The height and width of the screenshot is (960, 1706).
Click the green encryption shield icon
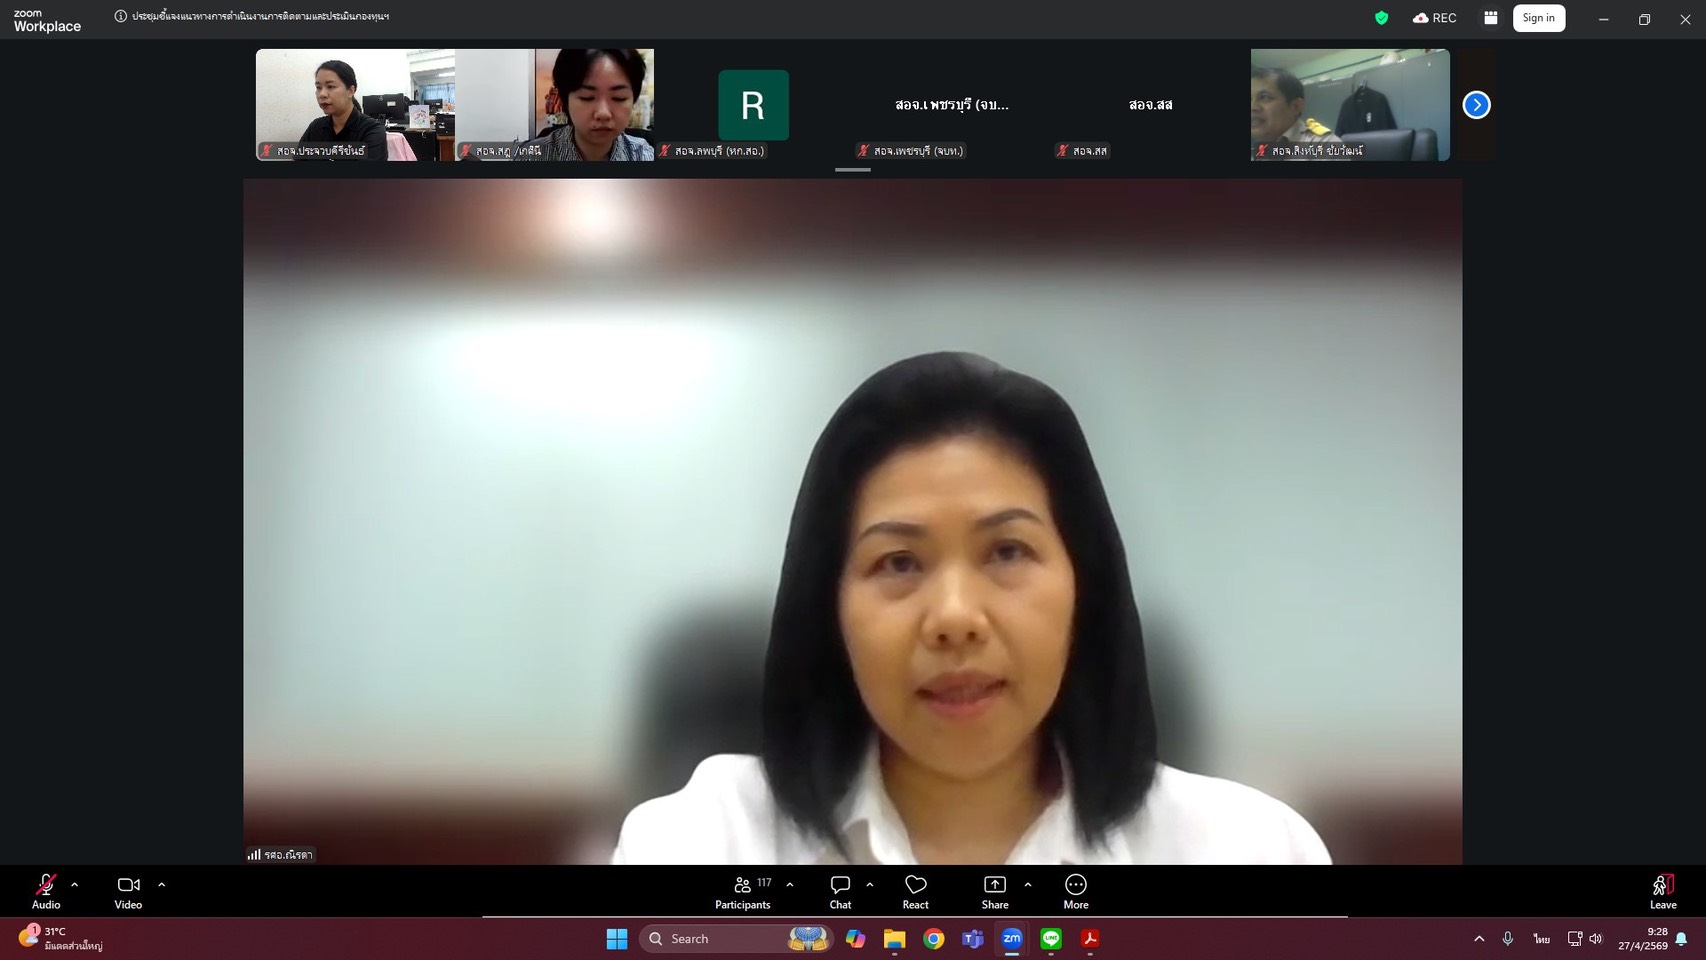point(1381,18)
